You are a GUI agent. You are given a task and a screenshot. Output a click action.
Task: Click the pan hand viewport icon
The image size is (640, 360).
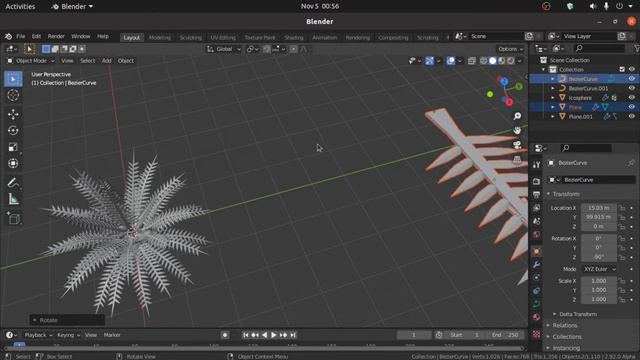coord(517,131)
